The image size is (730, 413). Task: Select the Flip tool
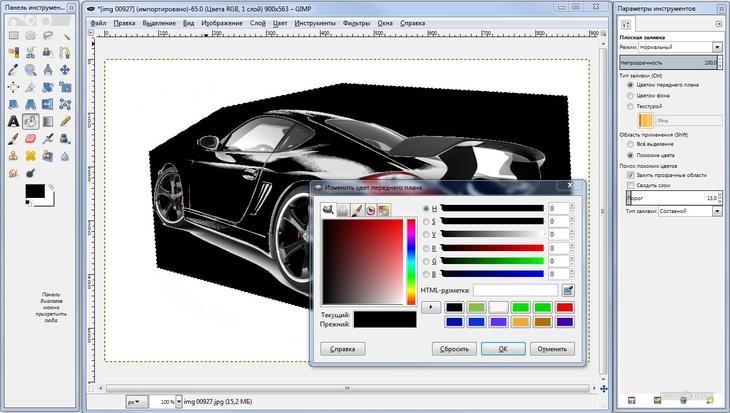pyautogui.click(x=47, y=104)
